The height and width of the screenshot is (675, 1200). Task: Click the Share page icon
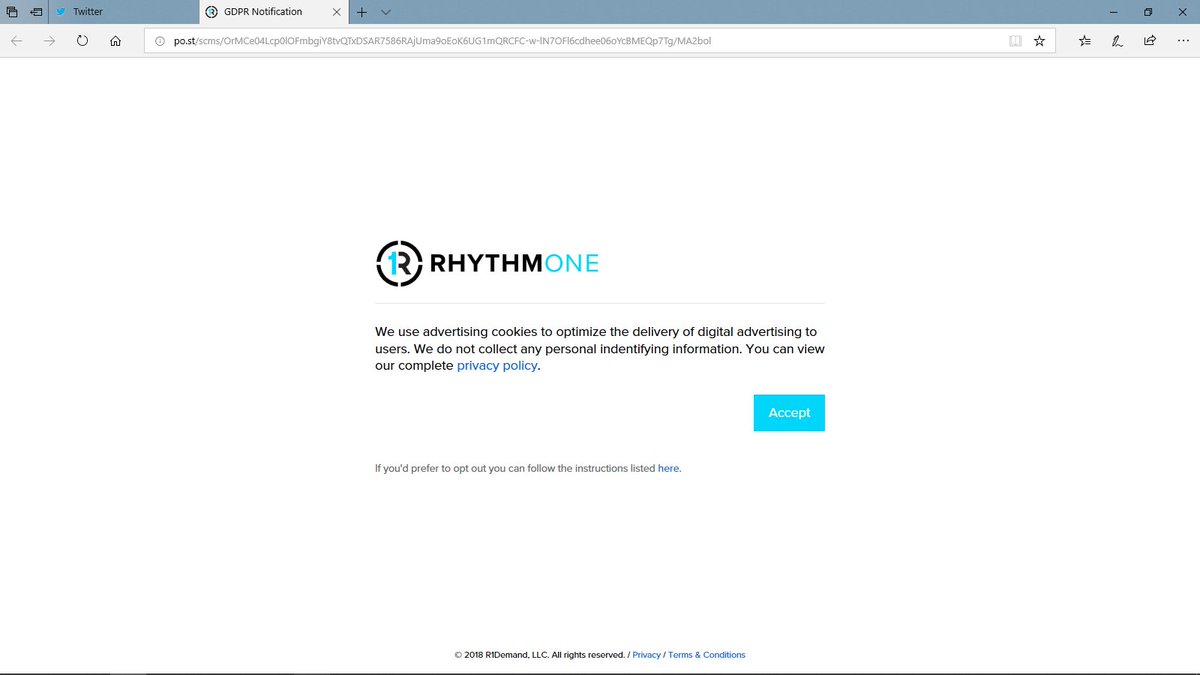click(1150, 41)
